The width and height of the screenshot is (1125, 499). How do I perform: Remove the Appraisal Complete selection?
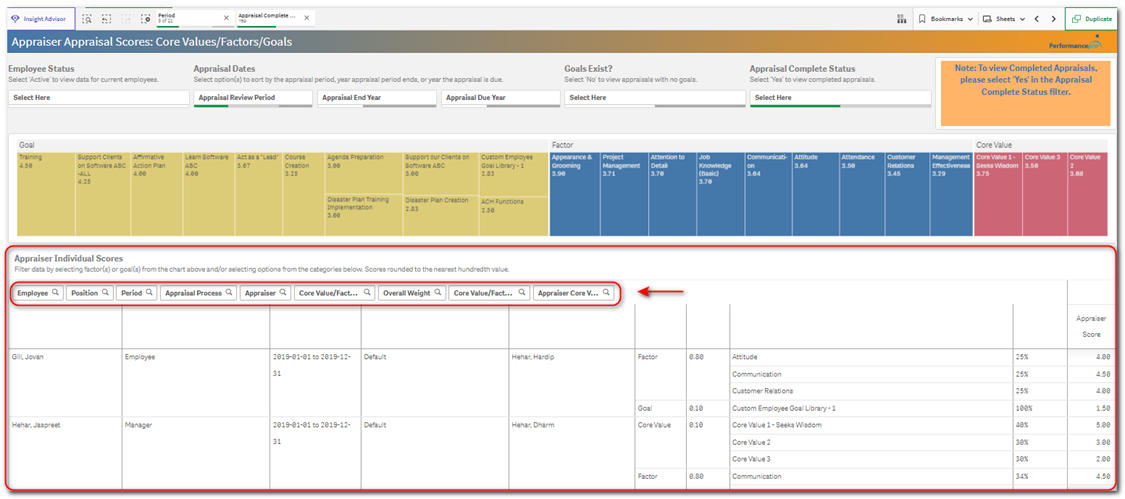click(x=307, y=17)
